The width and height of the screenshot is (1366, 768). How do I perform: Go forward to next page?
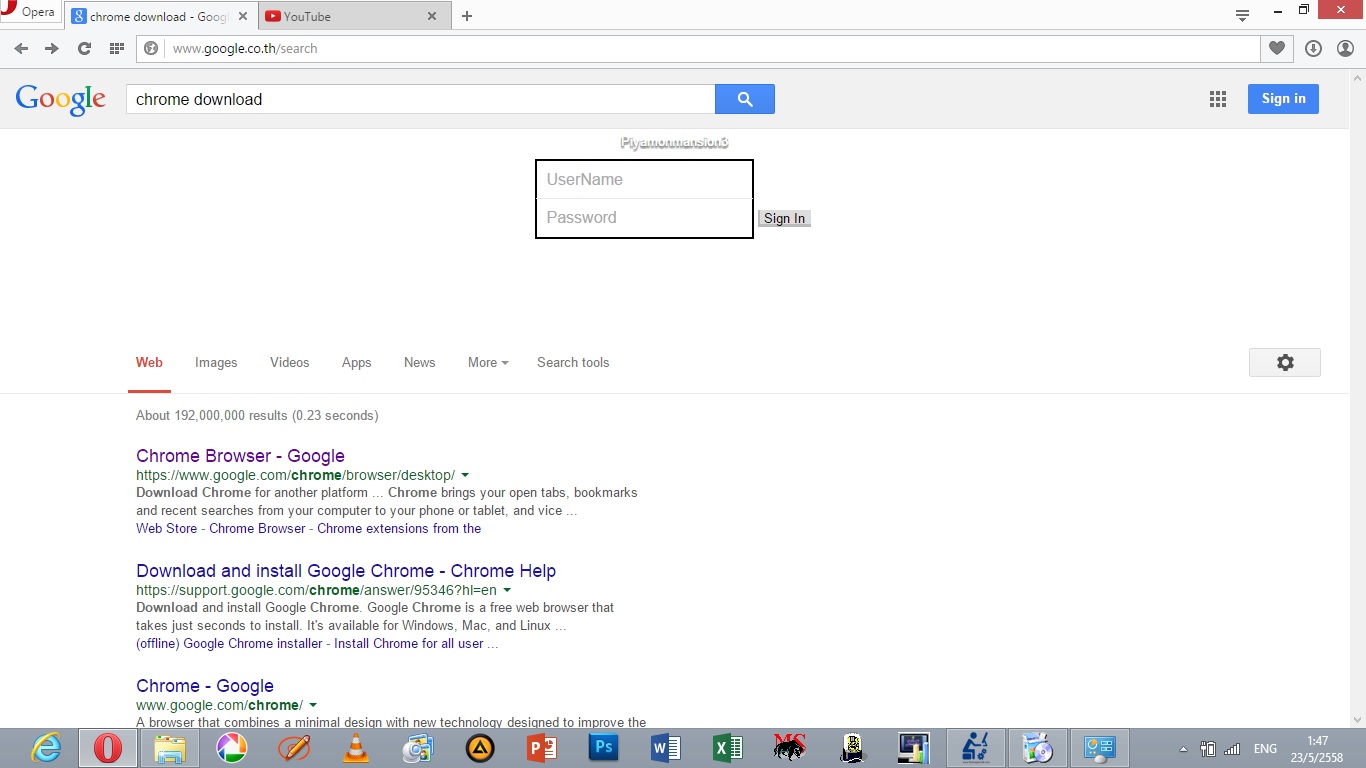(x=52, y=48)
